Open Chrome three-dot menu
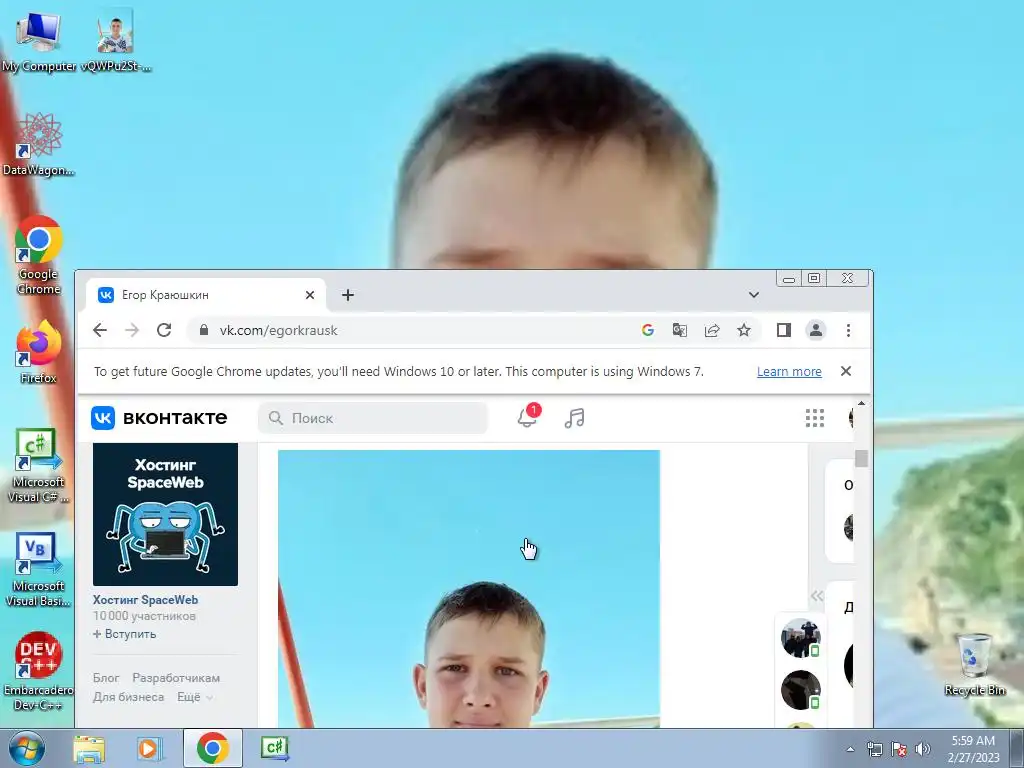Screen dimensions: 1024x768 (848, 330)
